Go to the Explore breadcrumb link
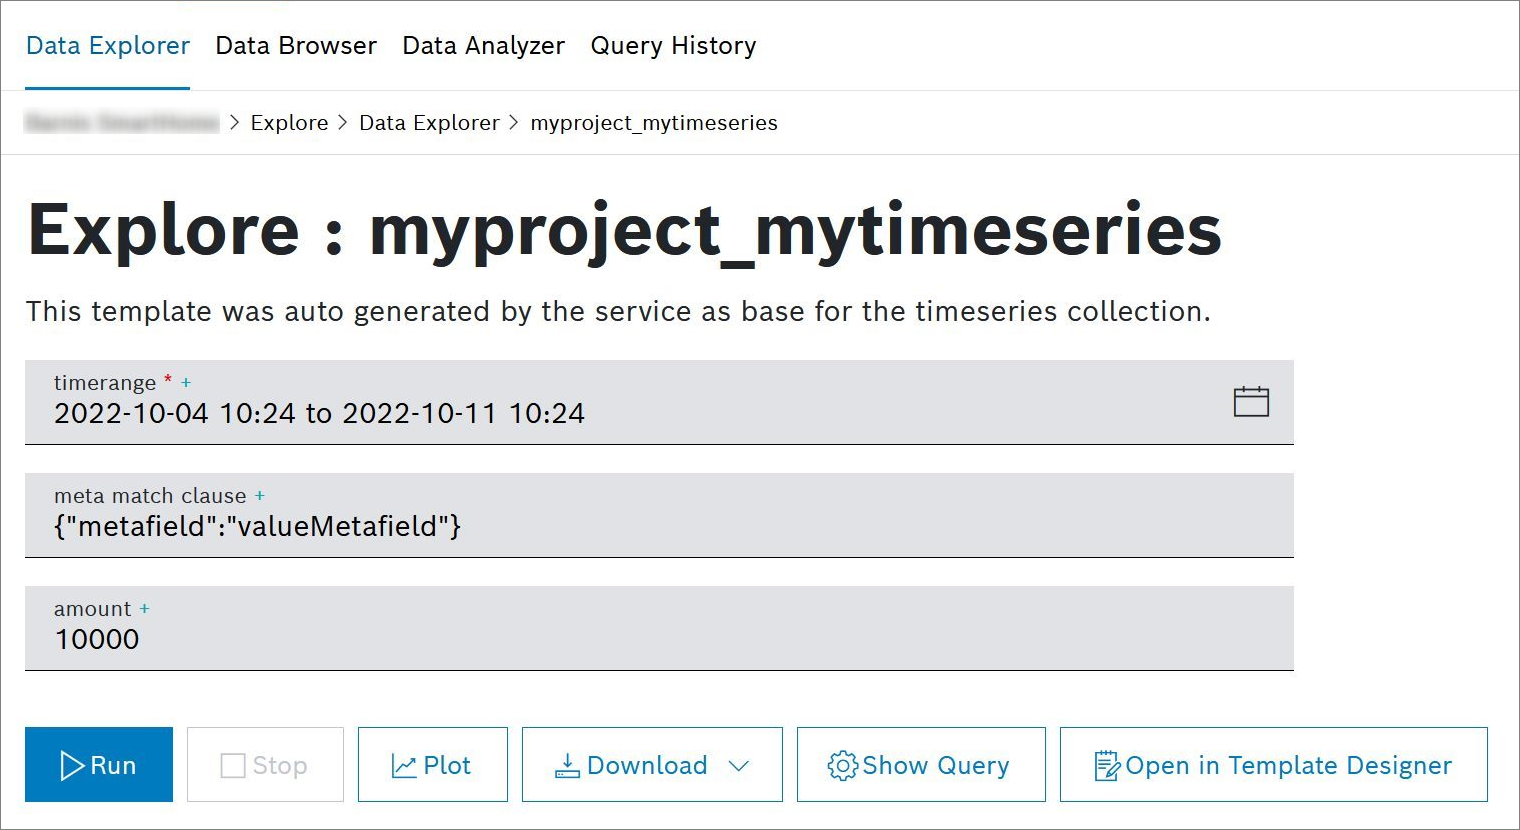This screenshot has height=830, width=1520. tap(289, 123)
